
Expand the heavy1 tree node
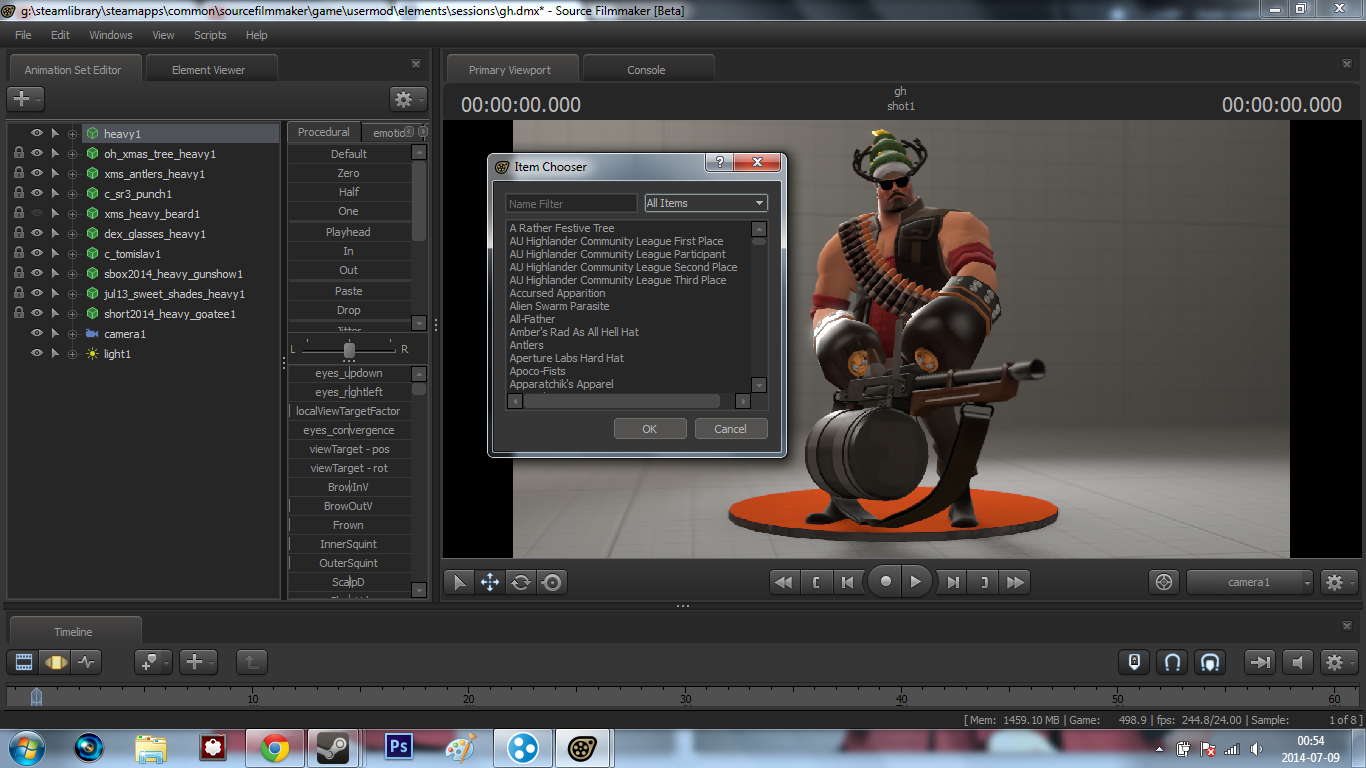click(72, 134)
